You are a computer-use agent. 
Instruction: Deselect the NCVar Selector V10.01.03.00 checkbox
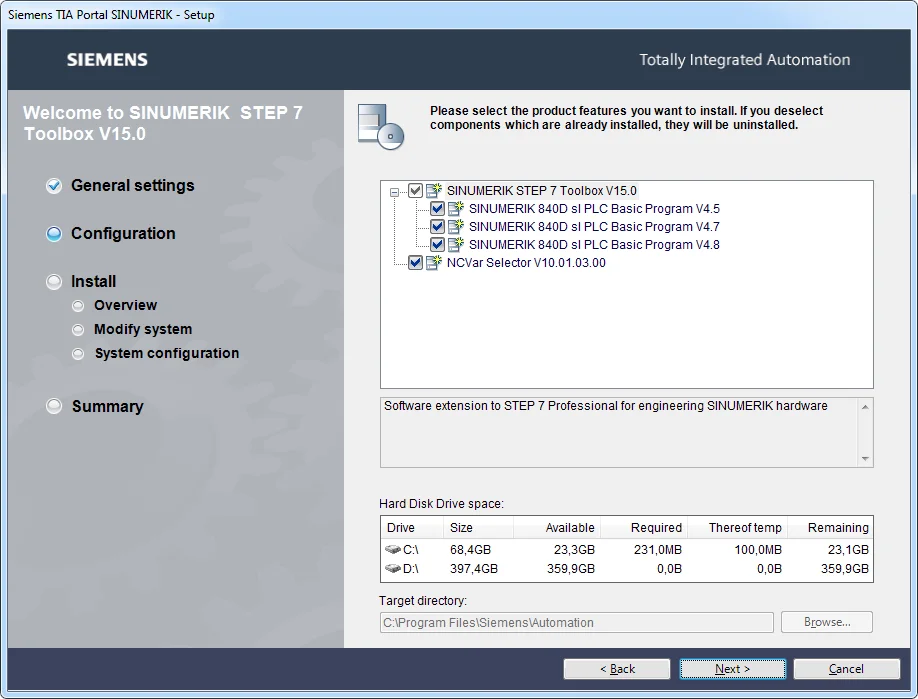pos(416,263)
